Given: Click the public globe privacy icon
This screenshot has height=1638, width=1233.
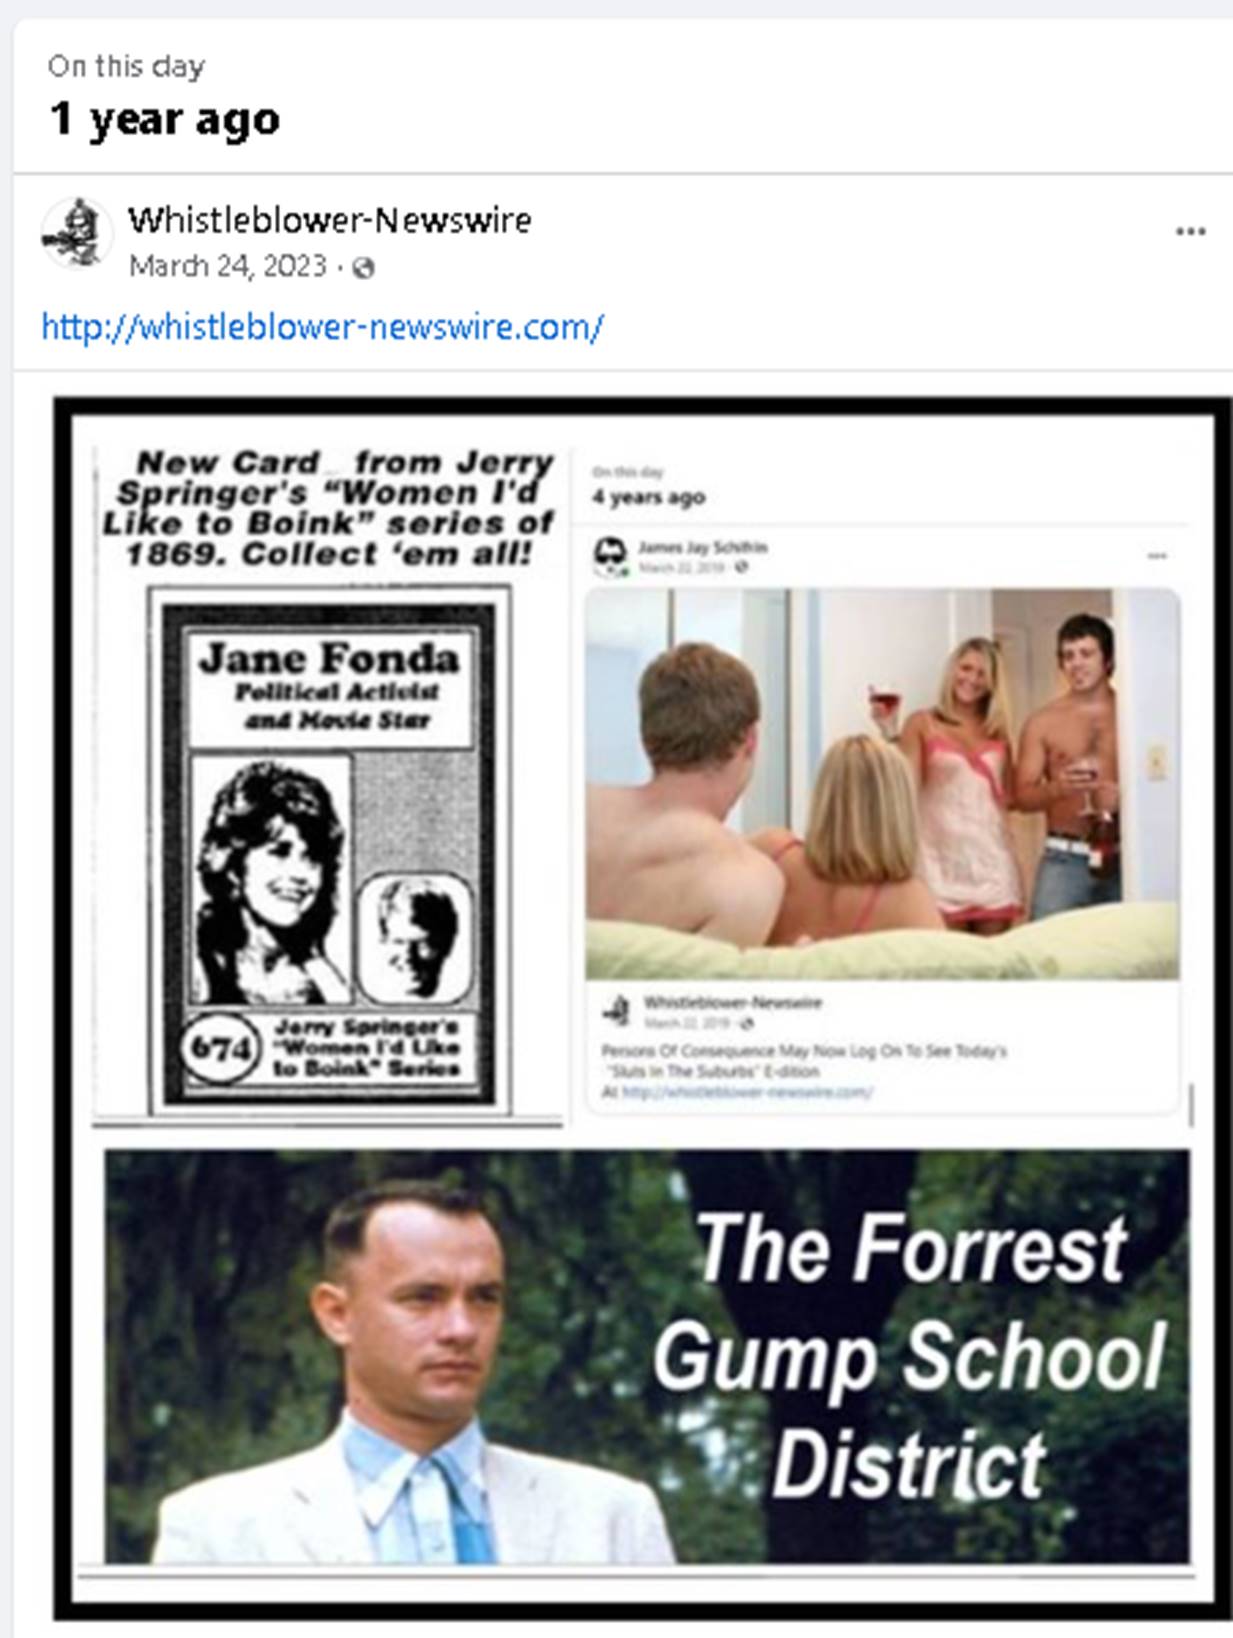Looking at the screenshot, I should coord(364,268).
